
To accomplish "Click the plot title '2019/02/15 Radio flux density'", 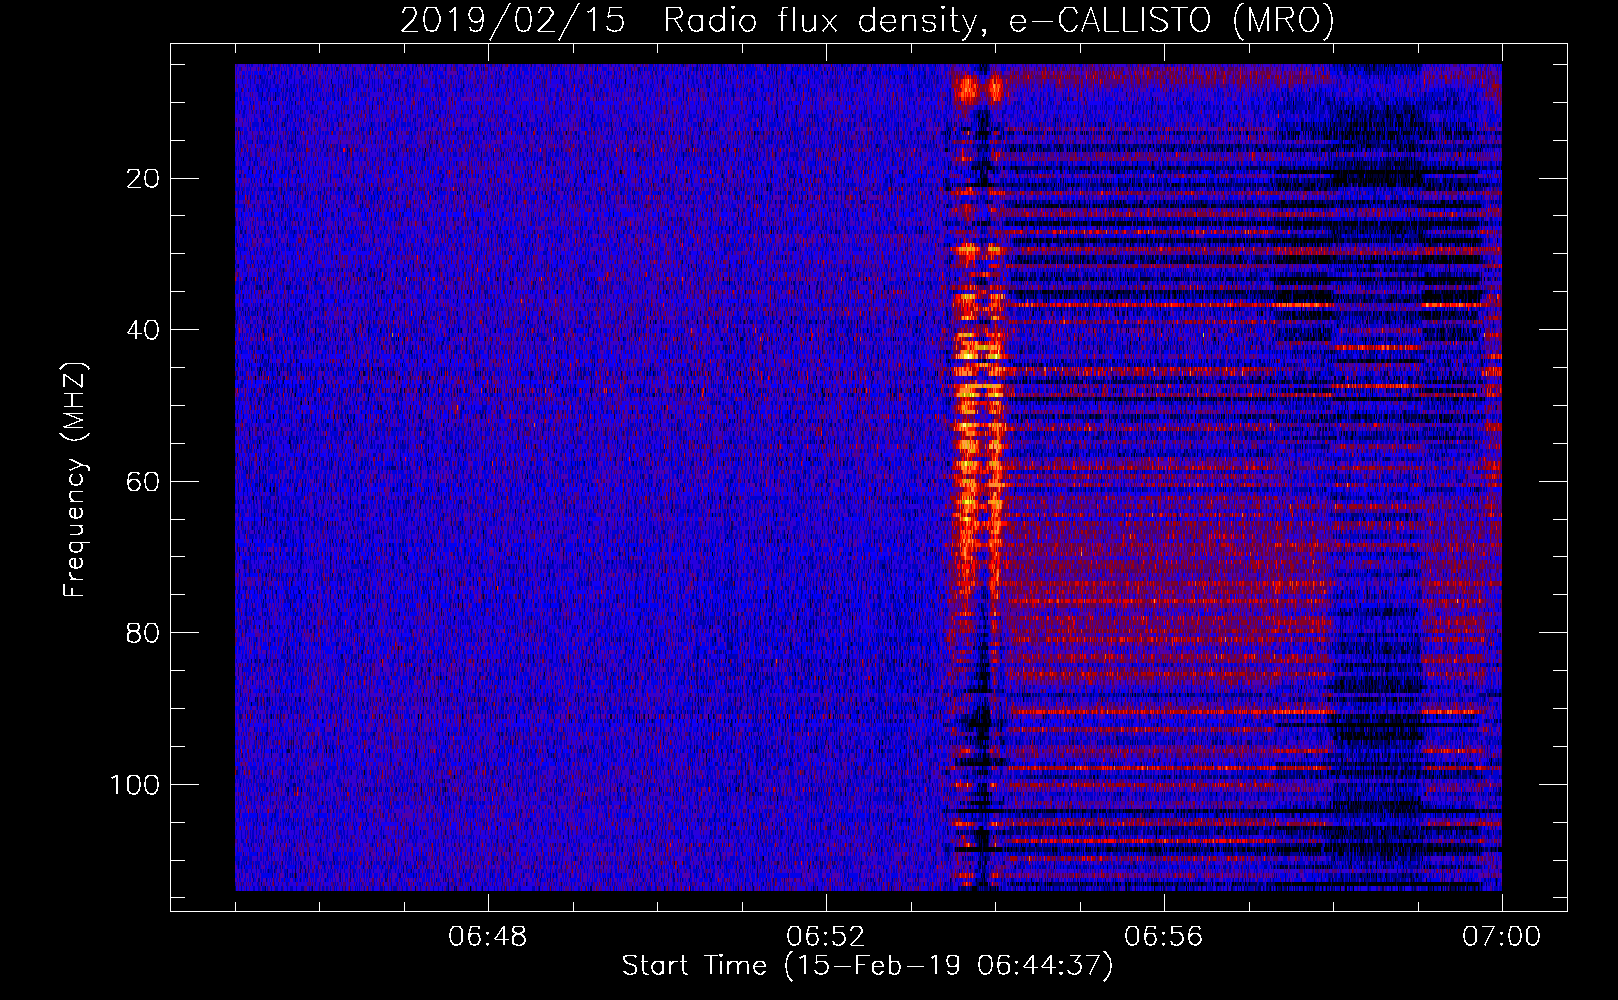I will [x=867, y=20].
